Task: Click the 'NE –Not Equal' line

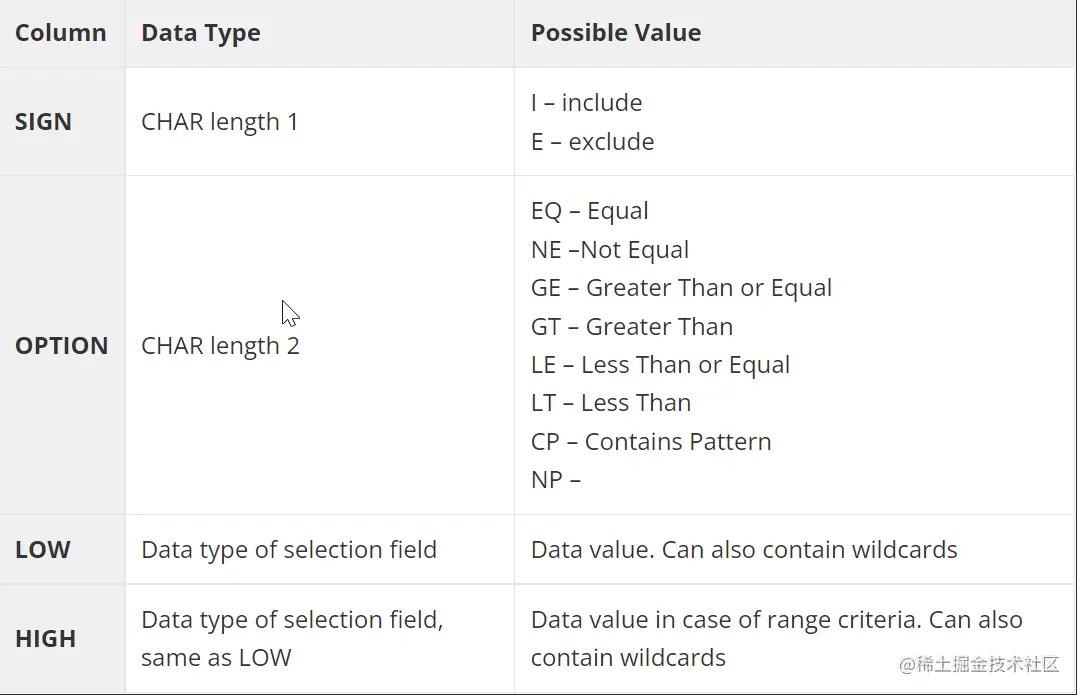Action: point(610,250)
